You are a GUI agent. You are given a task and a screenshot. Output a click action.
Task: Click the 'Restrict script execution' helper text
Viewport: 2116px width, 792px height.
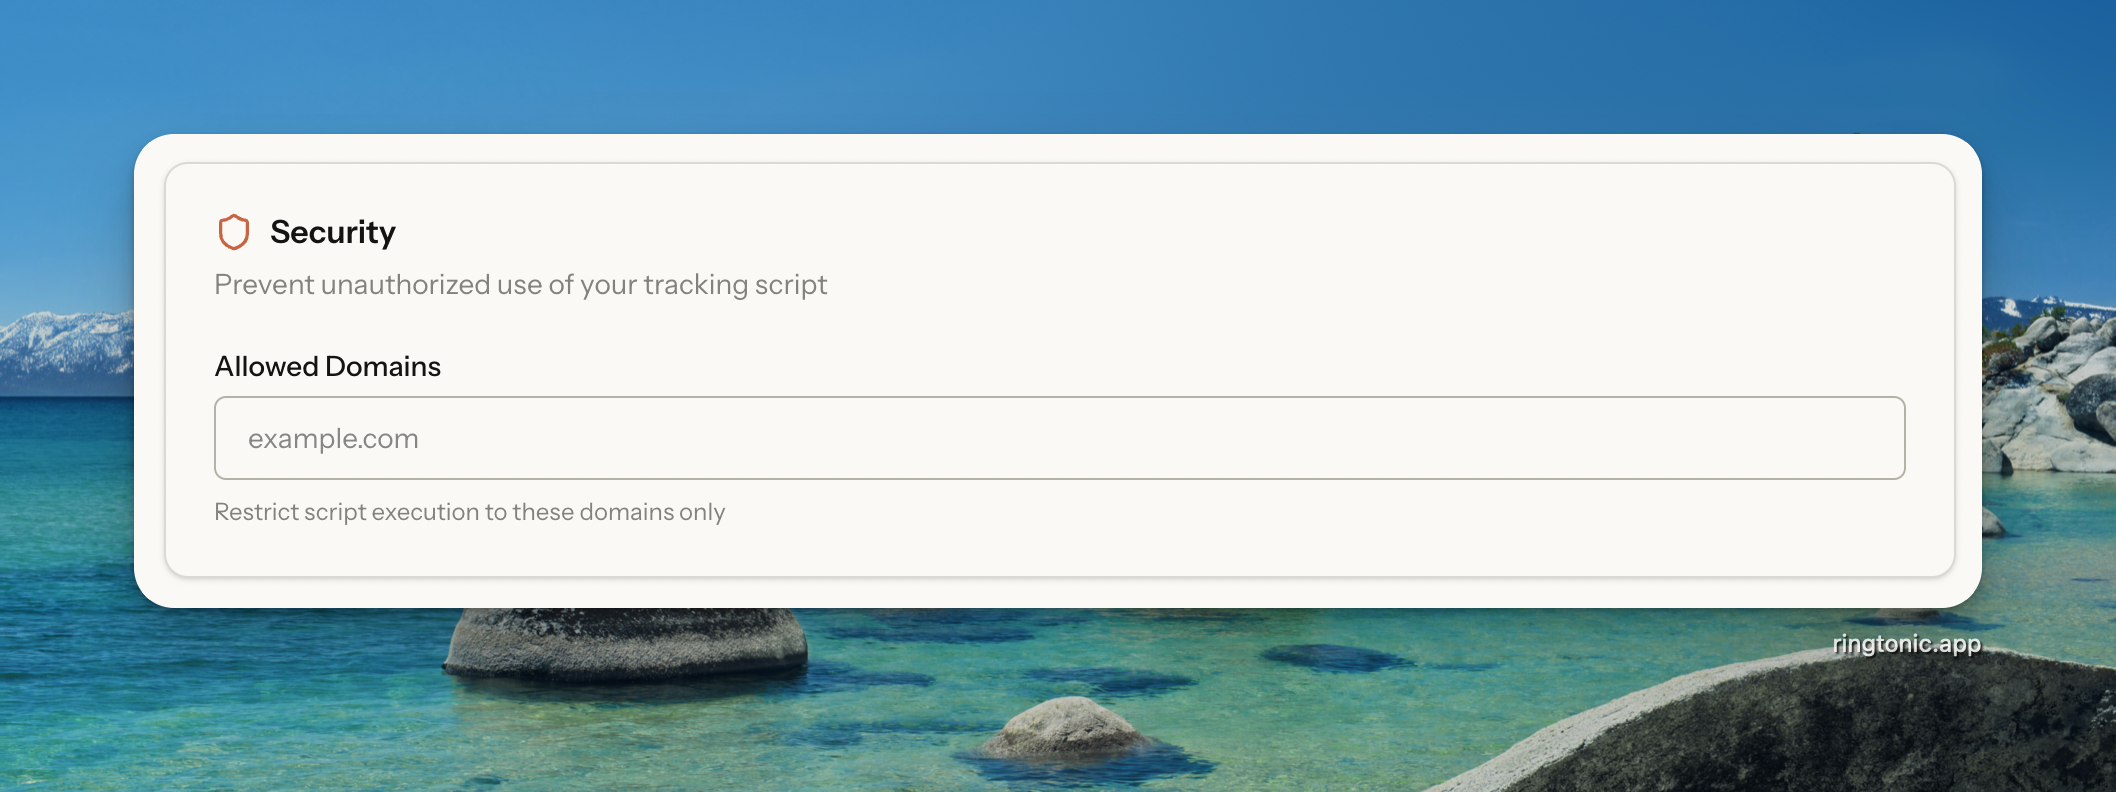(x=469, y=512)
